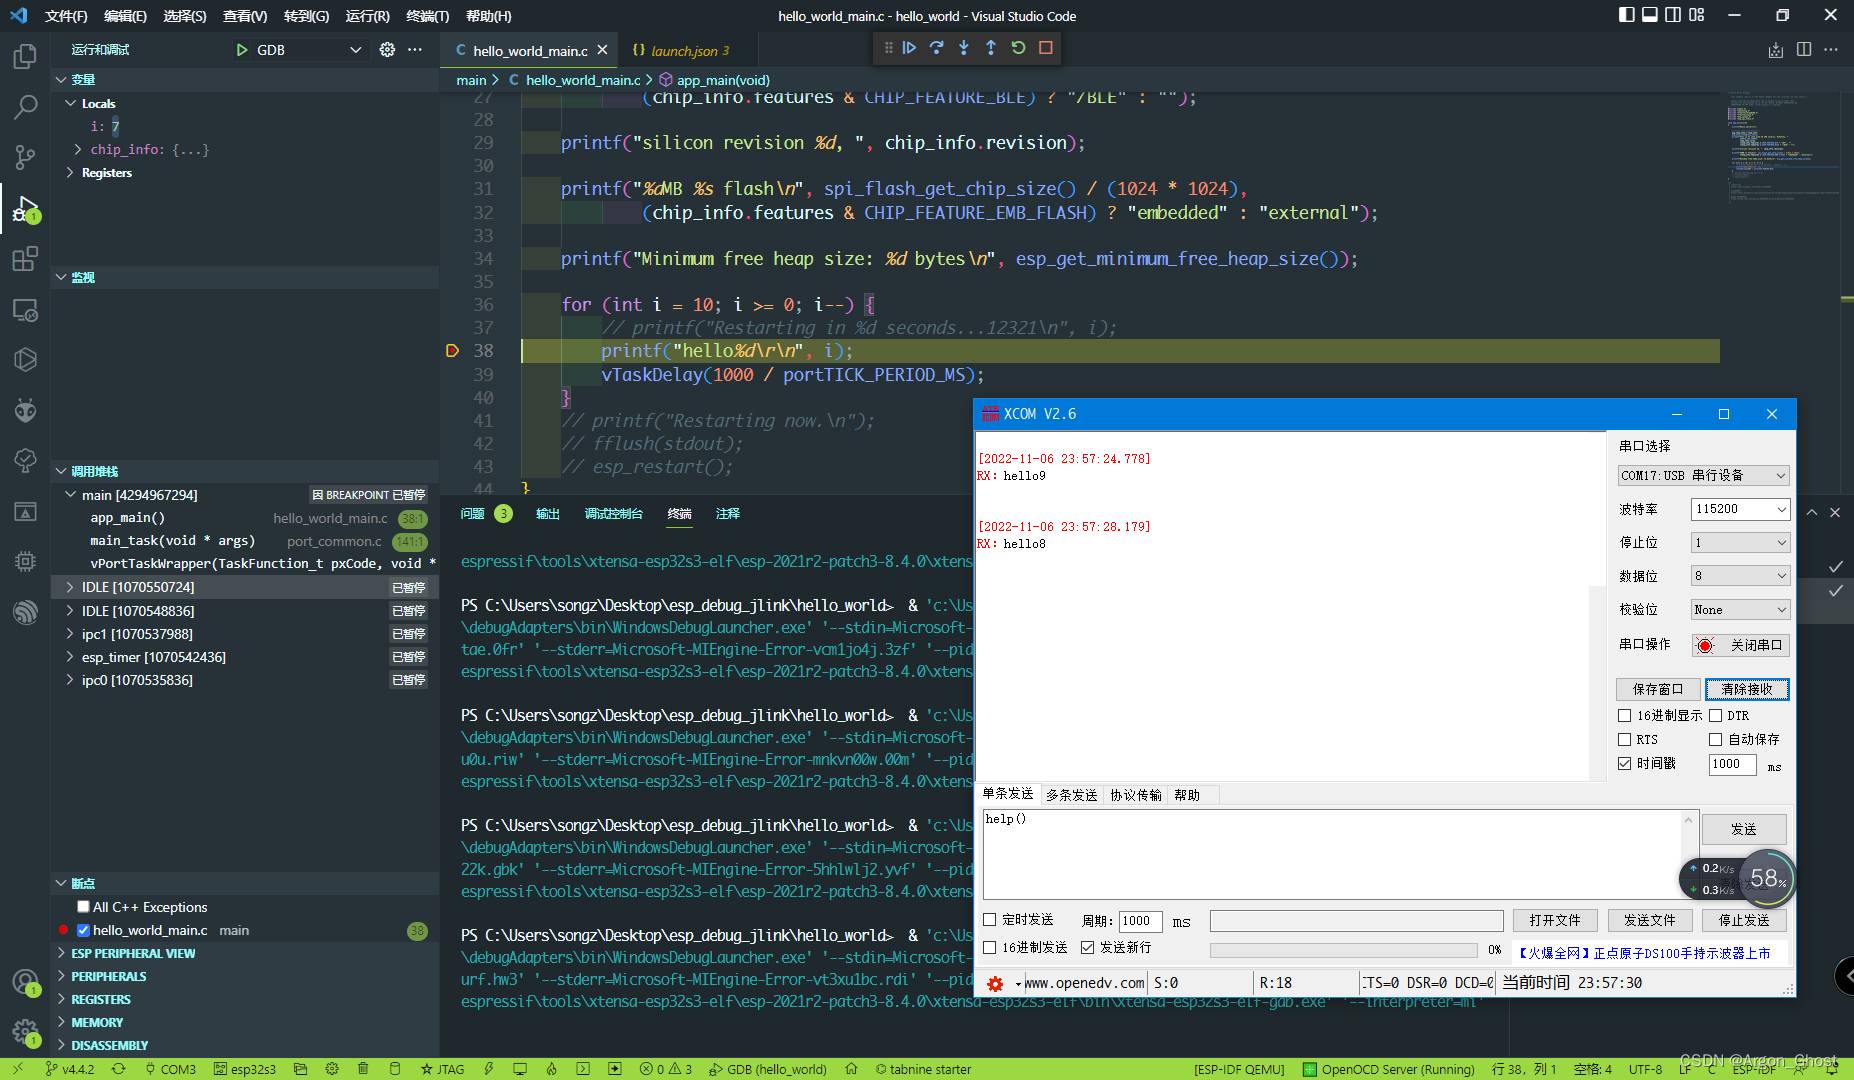Uncheck the 发送新行 checkbox
This screenshot has height=1080, width=1854.
pyautogui.click(x=1087, y=948)
